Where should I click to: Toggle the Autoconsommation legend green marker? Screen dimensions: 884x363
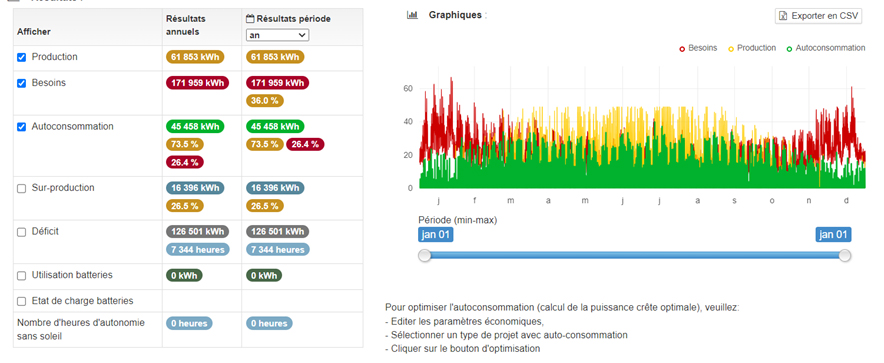point(789,49)
